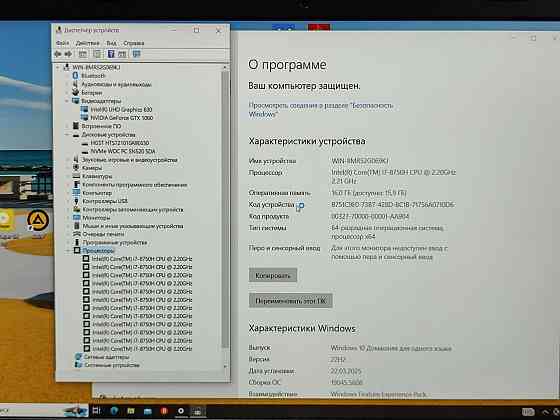Open the Settings gear taskbar icon
Viewport: 560px width, 420px height.
tap(181, 411)
